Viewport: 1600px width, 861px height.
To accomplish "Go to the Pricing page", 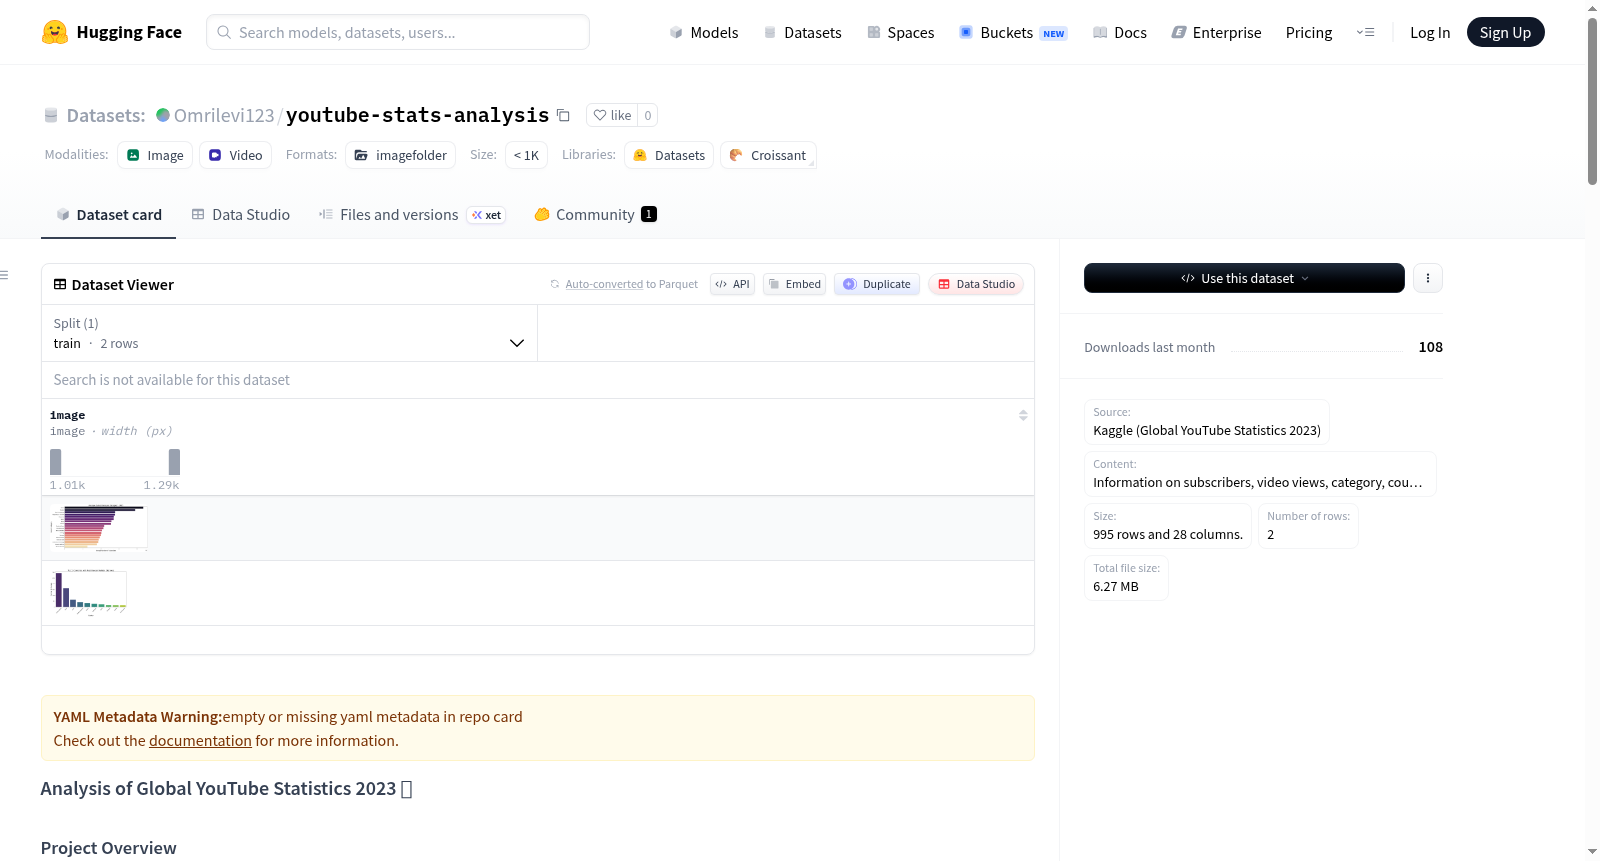I will pos(1308,32).
